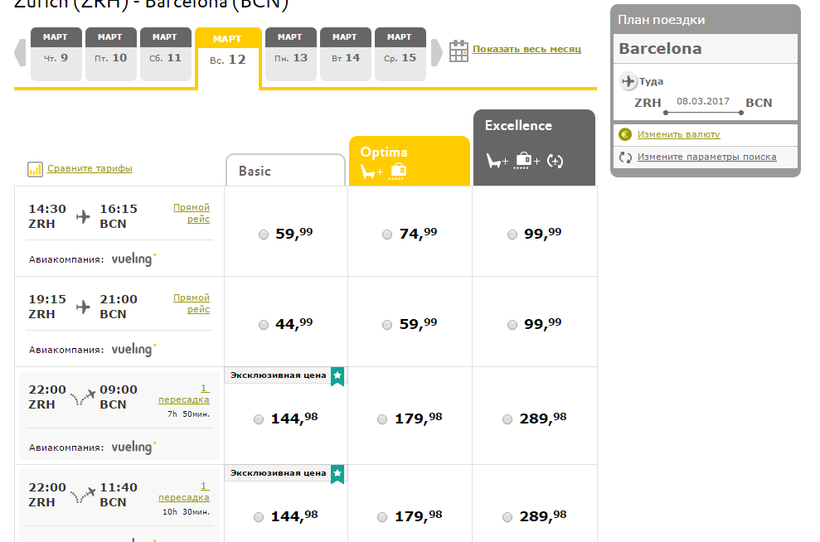
Task: Click 'Измените параметры поиска' link
Action: 706,157
